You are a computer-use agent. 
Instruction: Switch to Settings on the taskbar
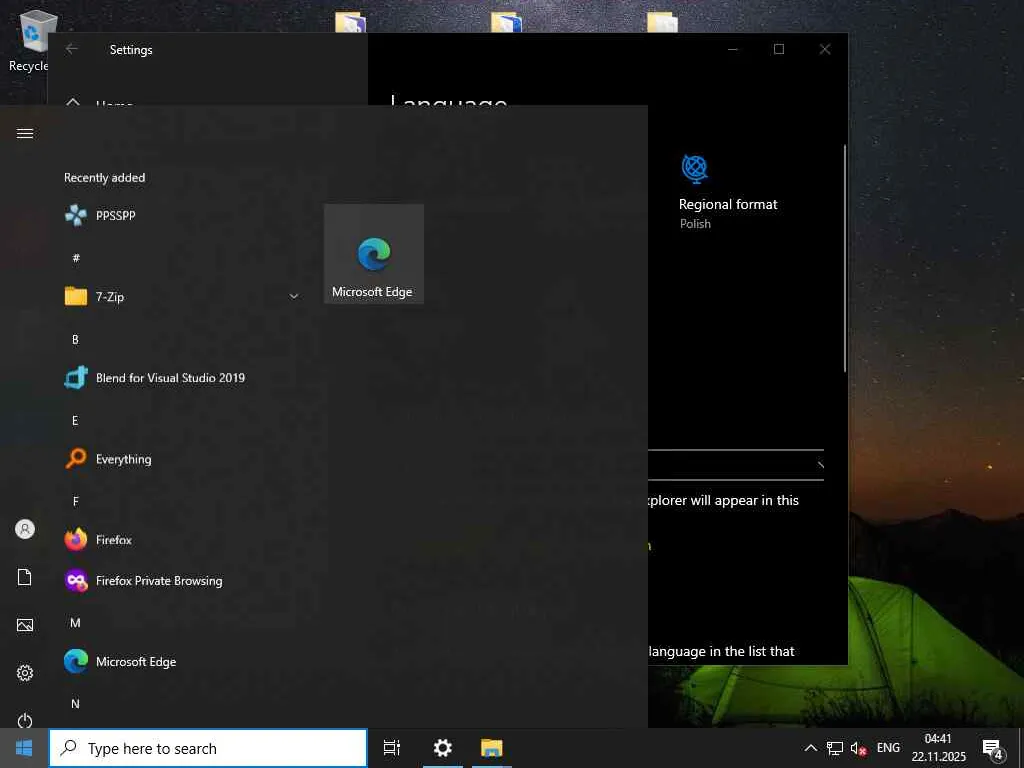click(443, 748)
